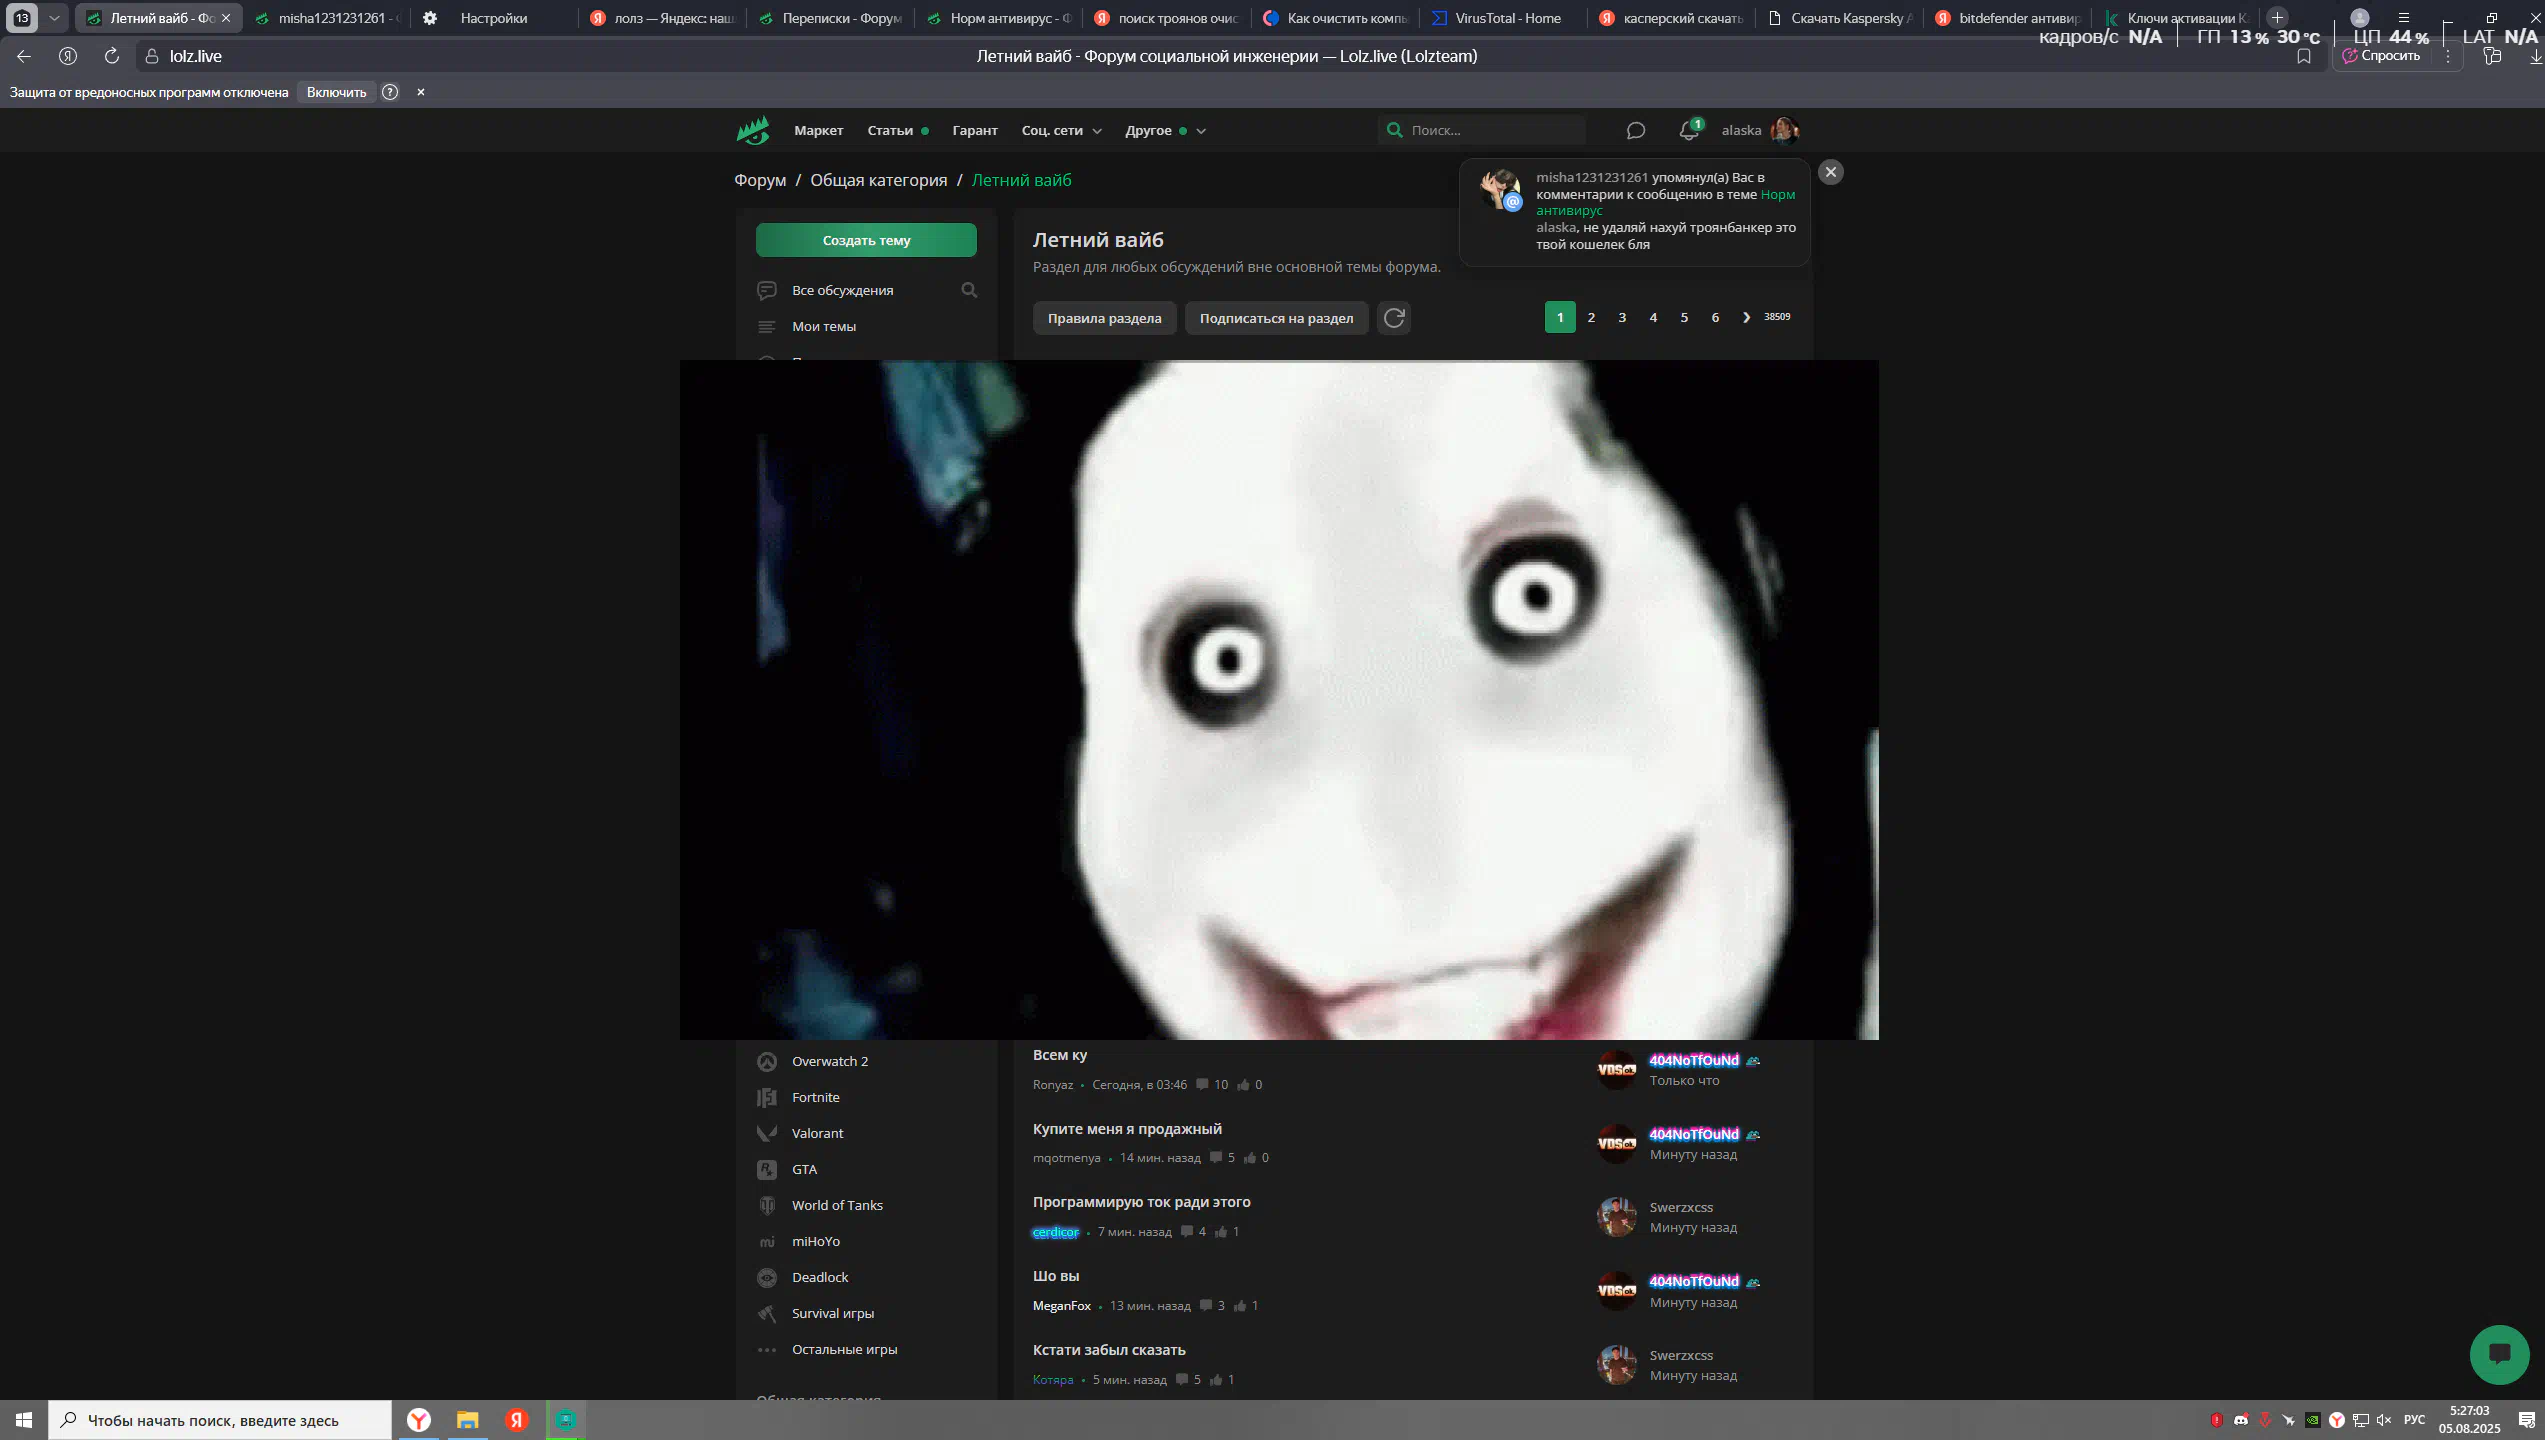The width and height of the screenshot is (2545, 1440).
Task: Click the Valorant category icon
Action: point(767,1133)
